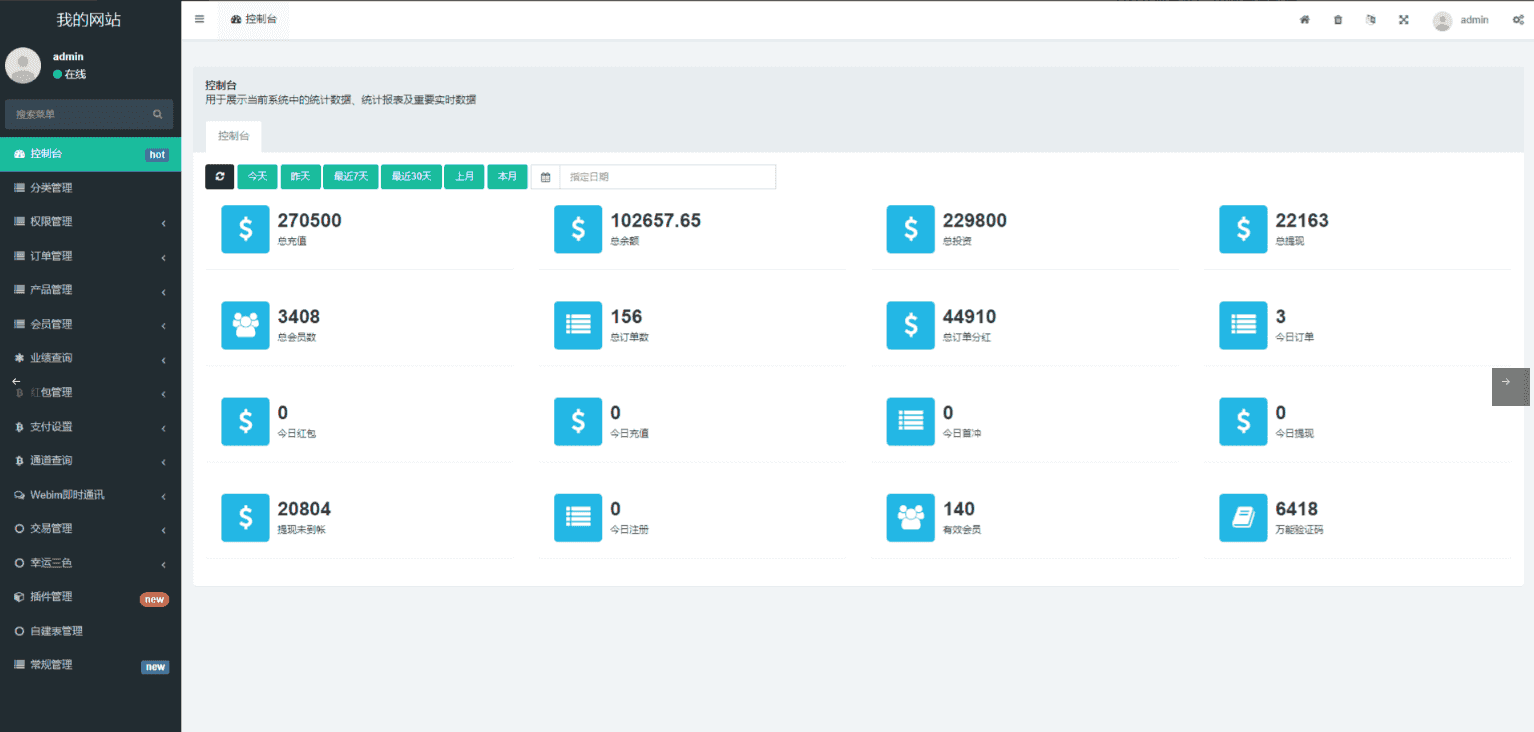The width and height of the screenshot is (1534, 732).
Task: Click the calendar icon beside date field
Action: pyautogui.click(x=545, y=177)
